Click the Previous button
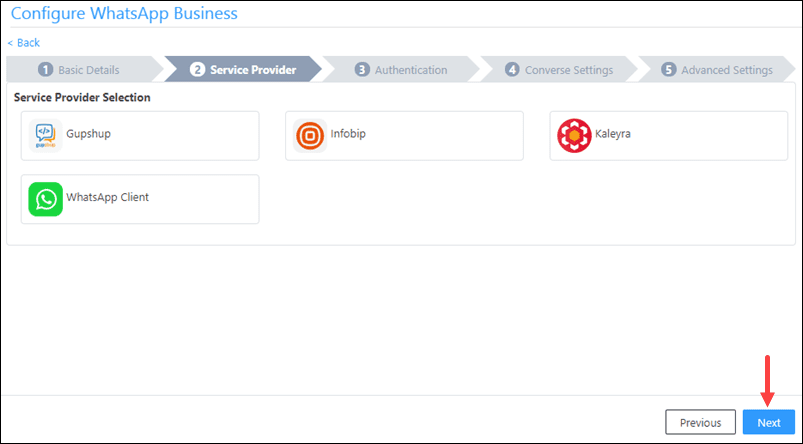 pos(701,422)
